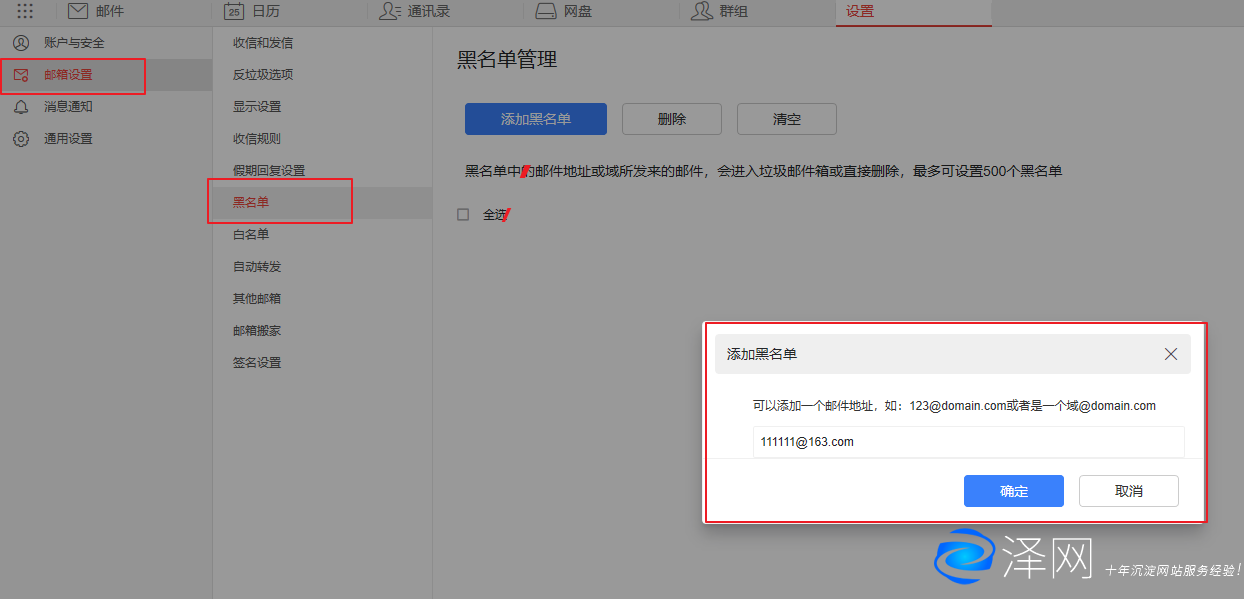
Task: Click the drive icon for 网盘
Action: pos(545,12)
